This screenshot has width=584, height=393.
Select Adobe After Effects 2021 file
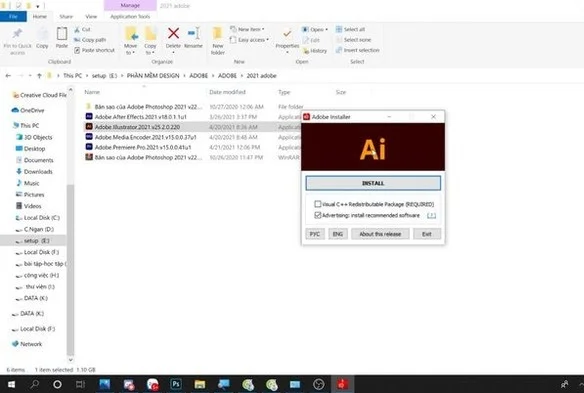click(x=140, y=117)
